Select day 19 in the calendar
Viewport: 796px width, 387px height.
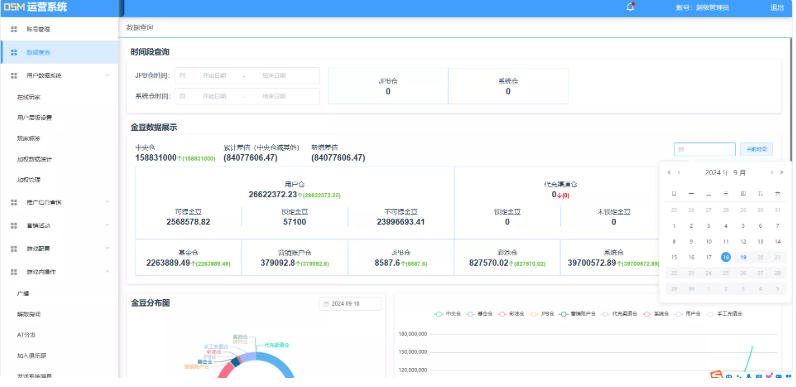(743, 257)
